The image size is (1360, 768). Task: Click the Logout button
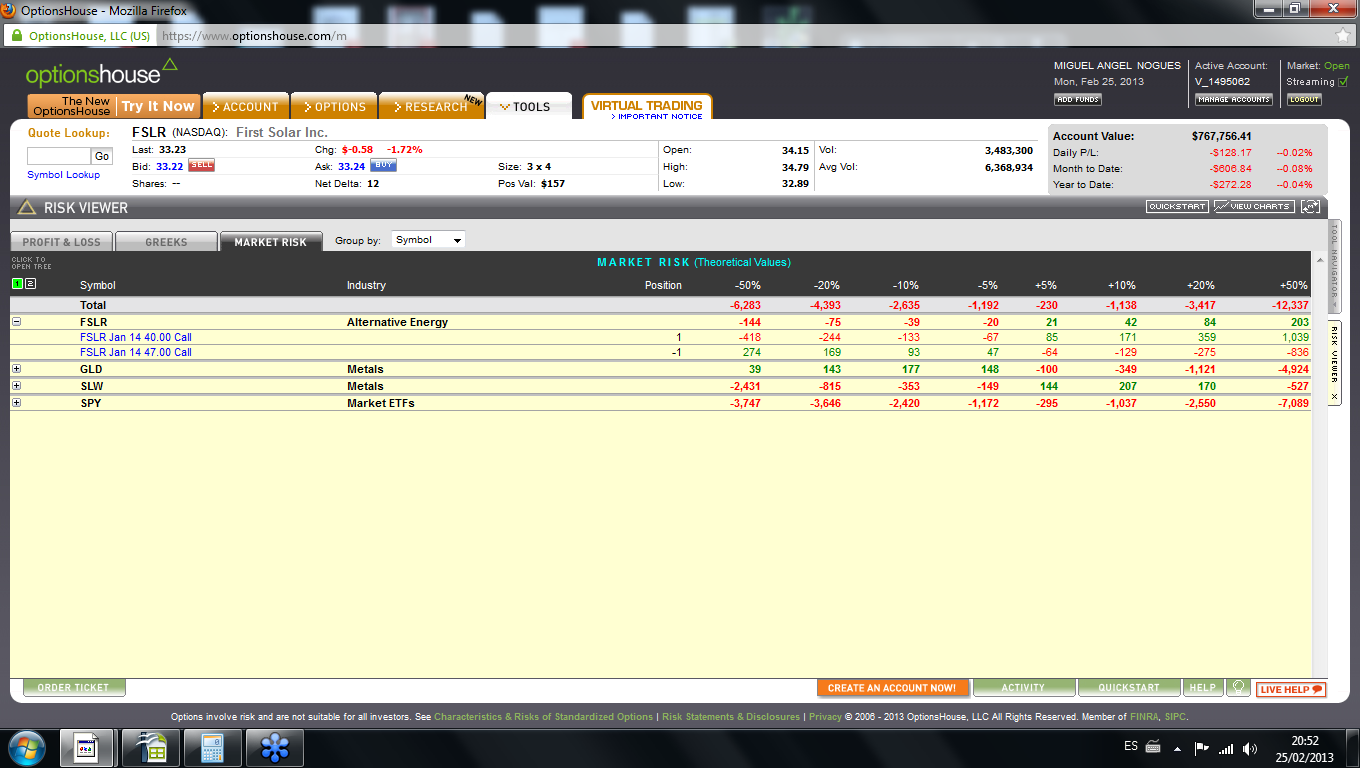click(1304, 100)
